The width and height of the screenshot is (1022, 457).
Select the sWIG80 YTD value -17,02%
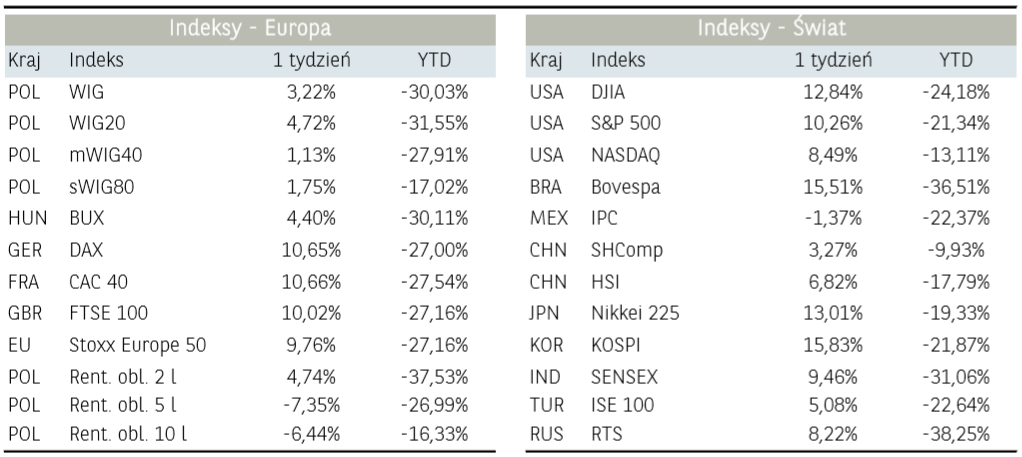tap(434, 187)
